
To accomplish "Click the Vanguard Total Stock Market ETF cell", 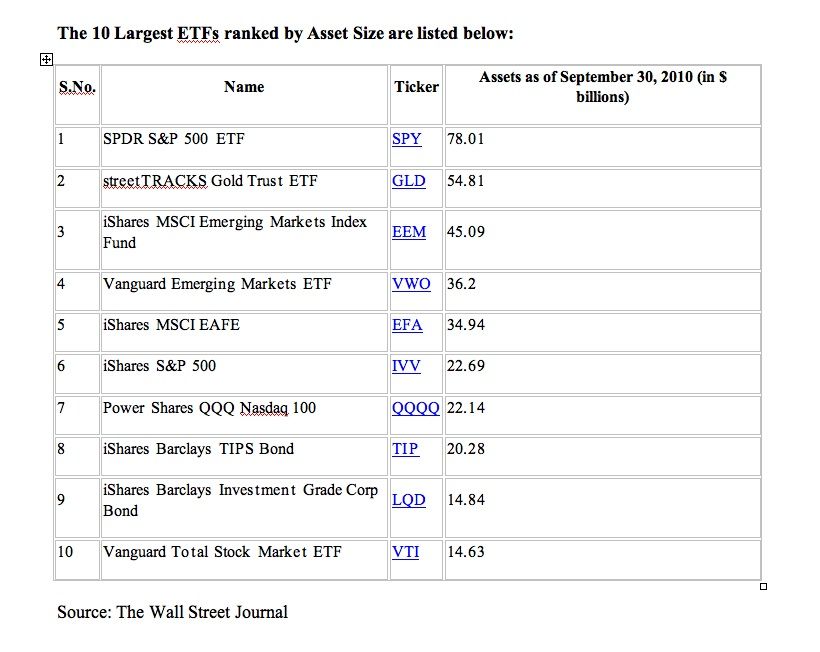I will (x=244, y=559).
